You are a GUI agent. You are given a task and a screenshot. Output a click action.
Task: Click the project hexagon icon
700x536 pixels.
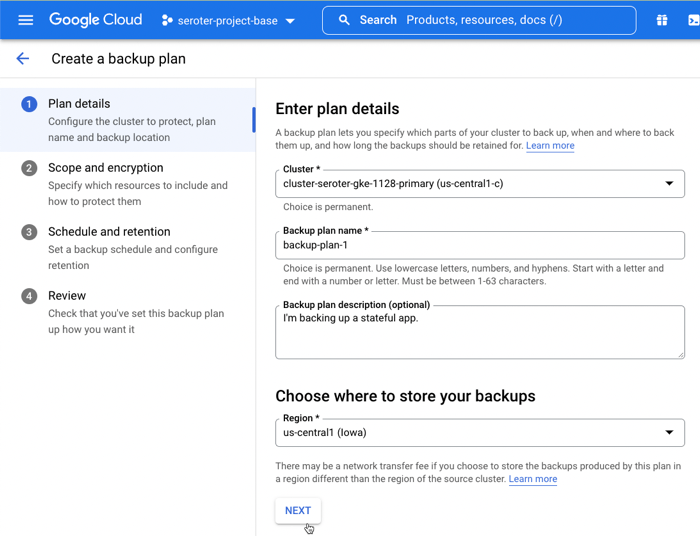[167, 21]
